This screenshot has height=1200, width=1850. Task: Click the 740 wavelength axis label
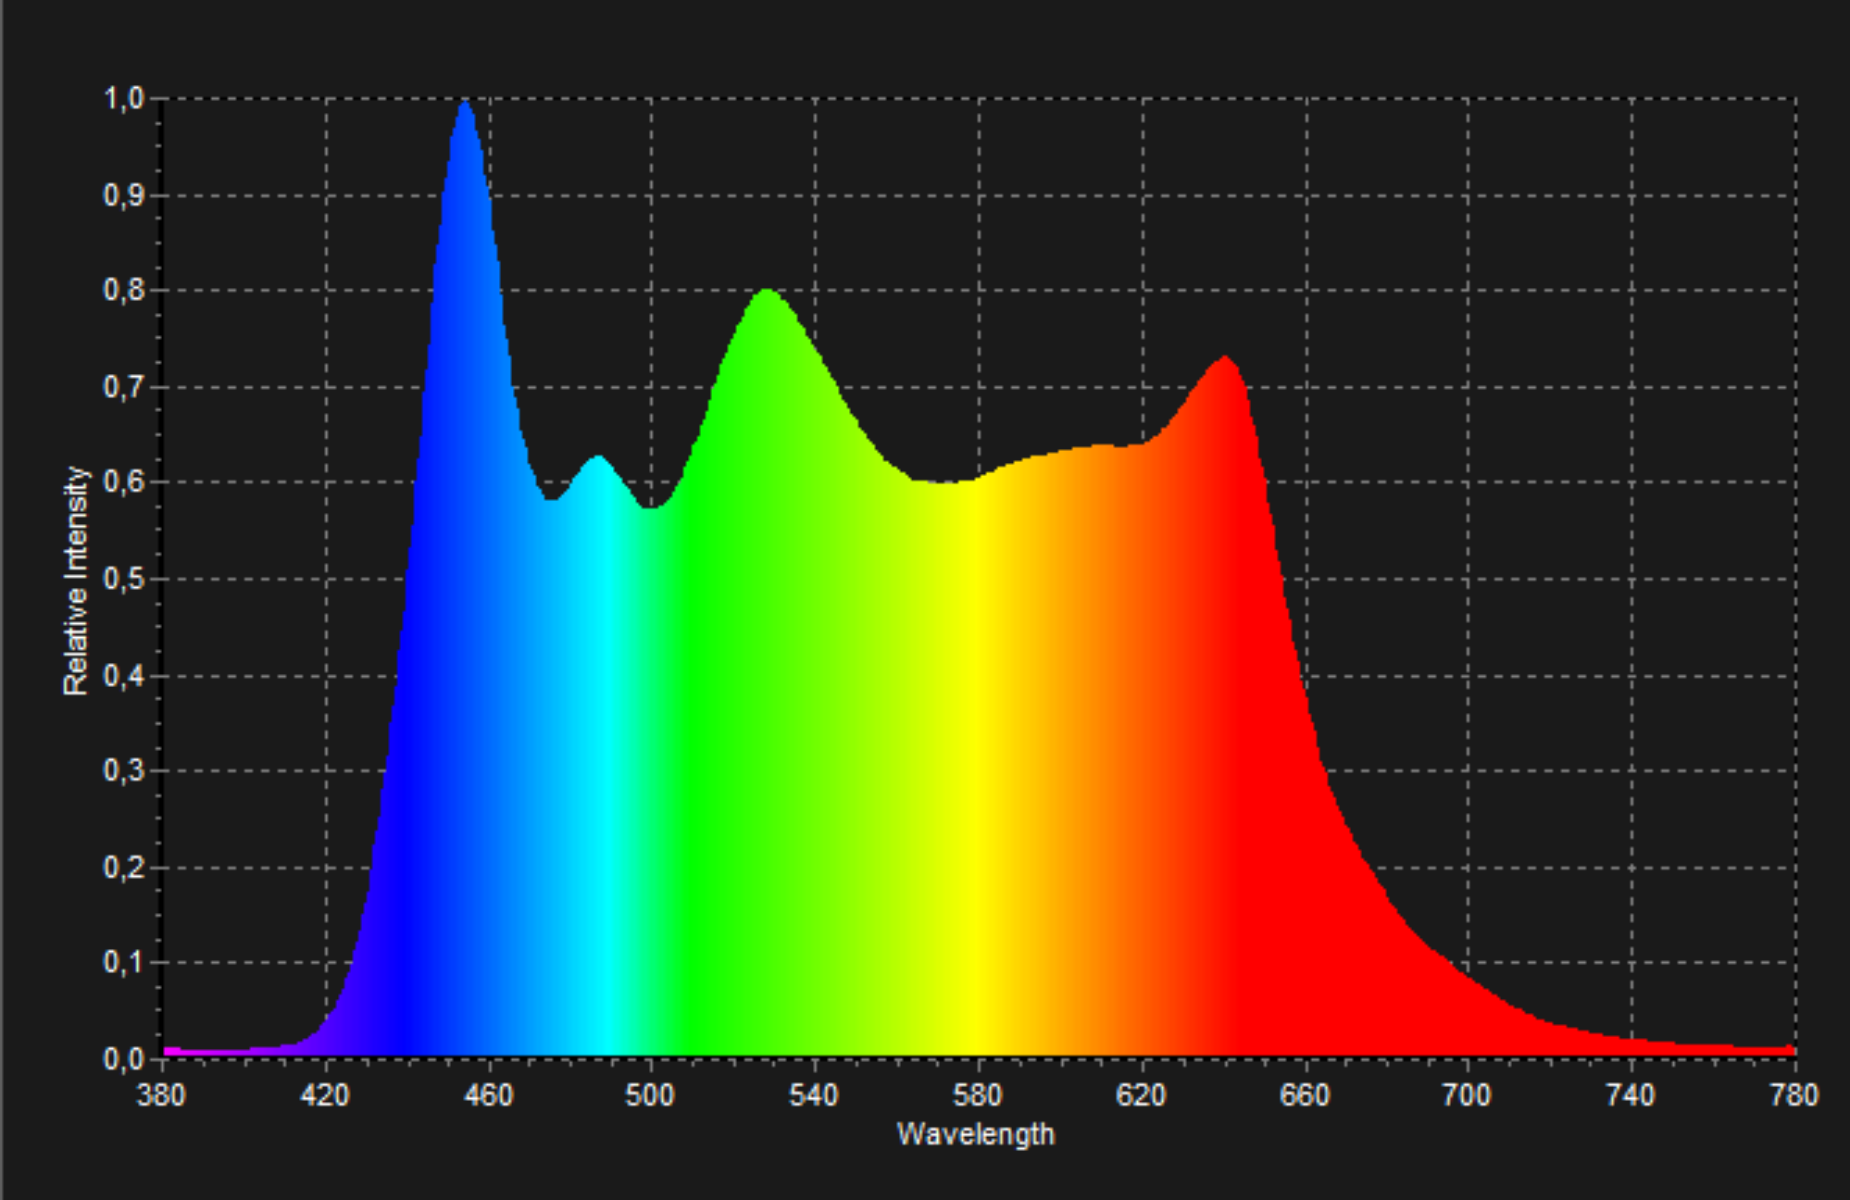coord(1631,1095)
